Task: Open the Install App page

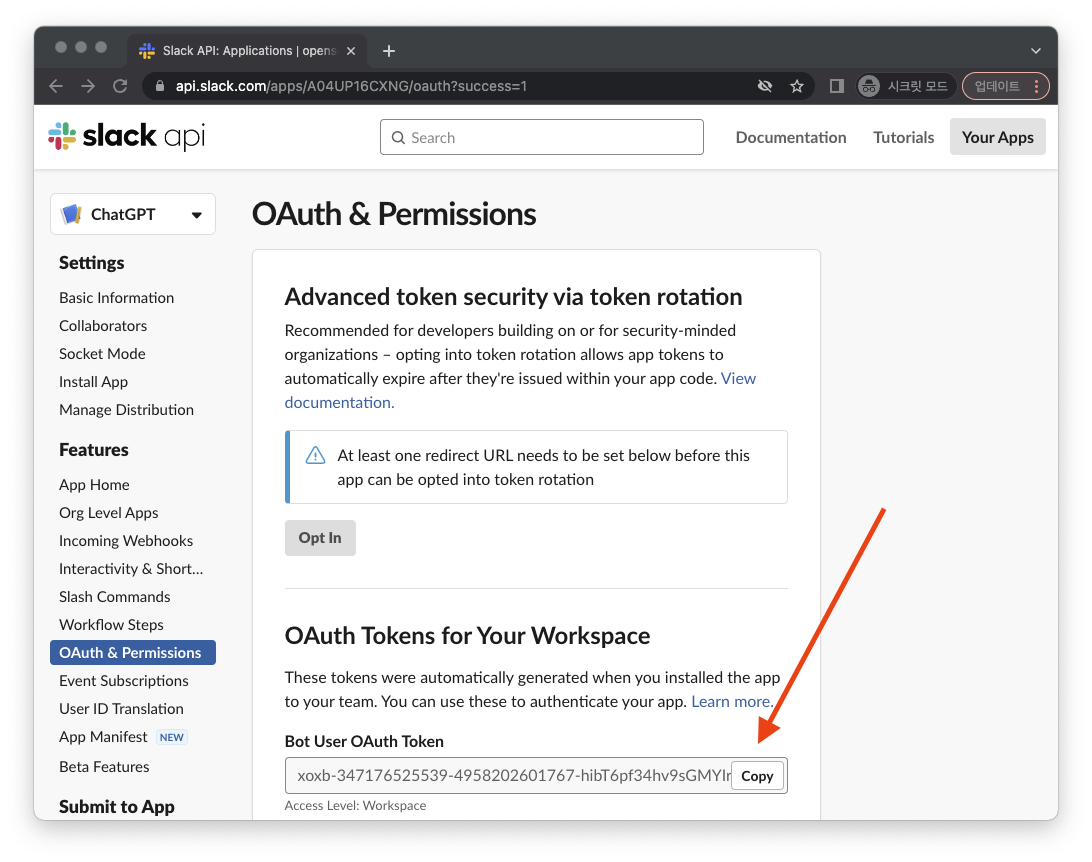Action: click(x=93, y=382)
